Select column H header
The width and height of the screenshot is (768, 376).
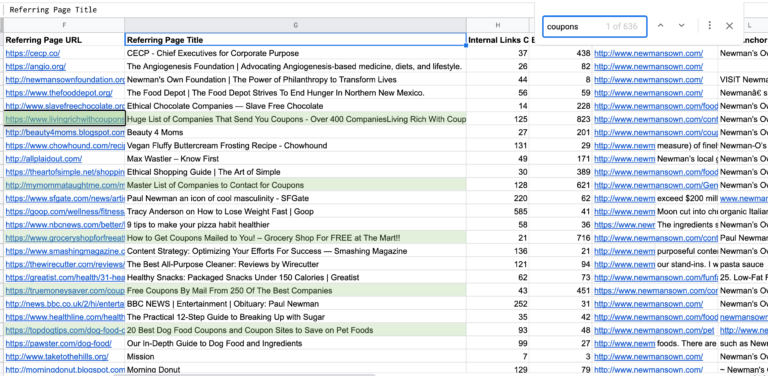tap(498, 25)
